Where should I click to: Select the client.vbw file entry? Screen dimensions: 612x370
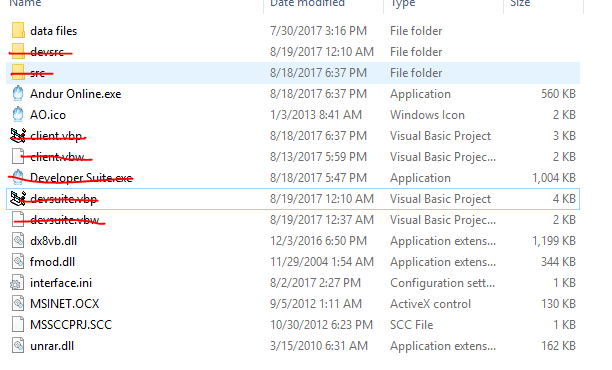pyautogui.click(x=57, y=157)
